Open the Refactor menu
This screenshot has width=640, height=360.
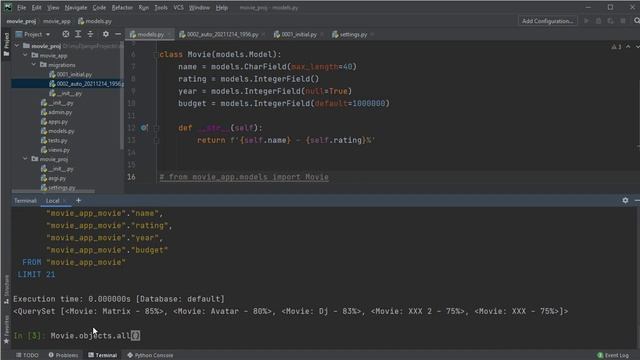tap(122, 8)
